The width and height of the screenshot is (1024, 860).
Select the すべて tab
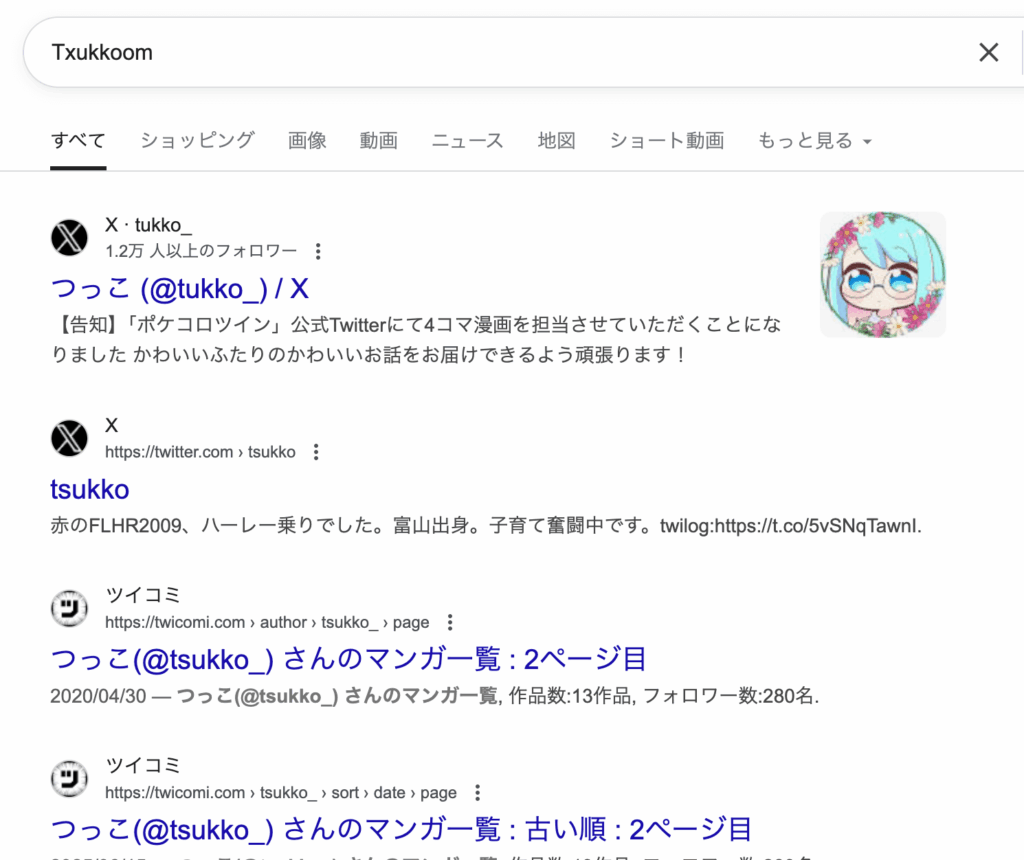78,140
